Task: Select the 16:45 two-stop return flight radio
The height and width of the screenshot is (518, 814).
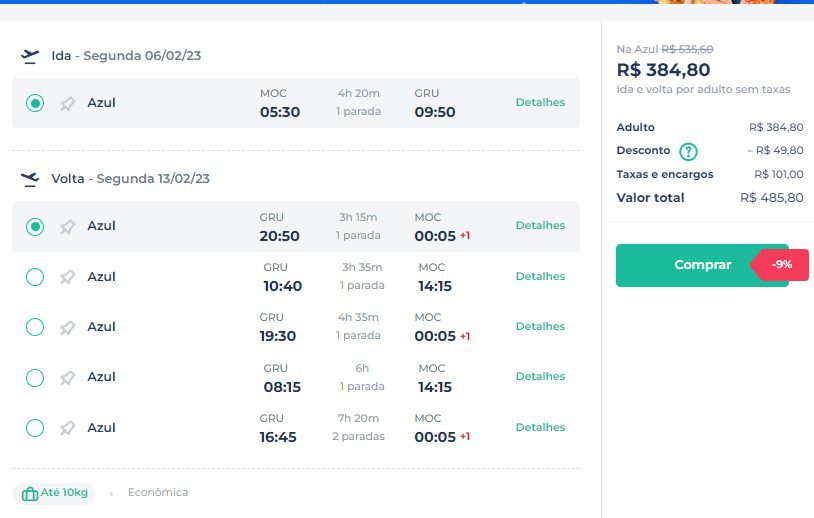Action: pos(35,428)
